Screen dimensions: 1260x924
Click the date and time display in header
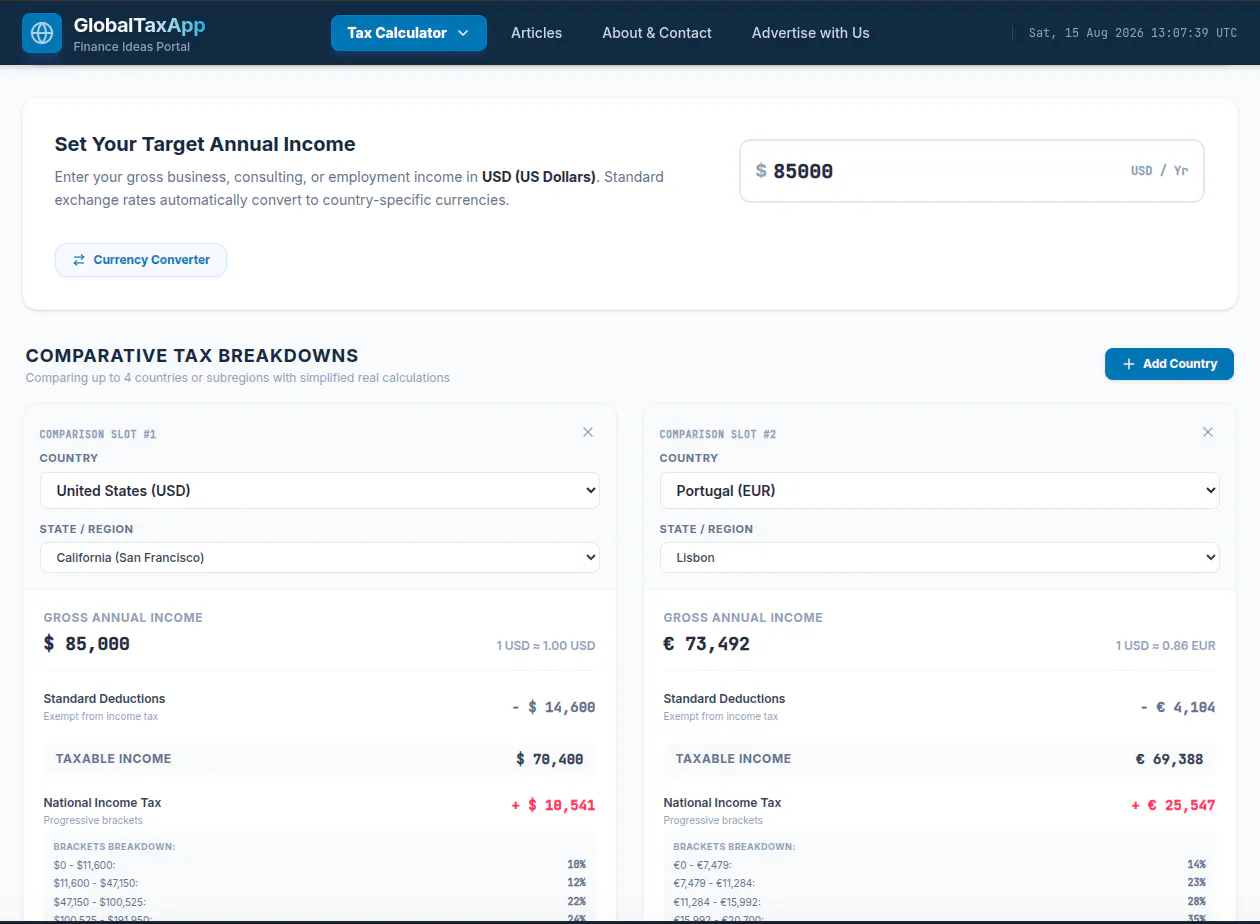click(1133, 33)
